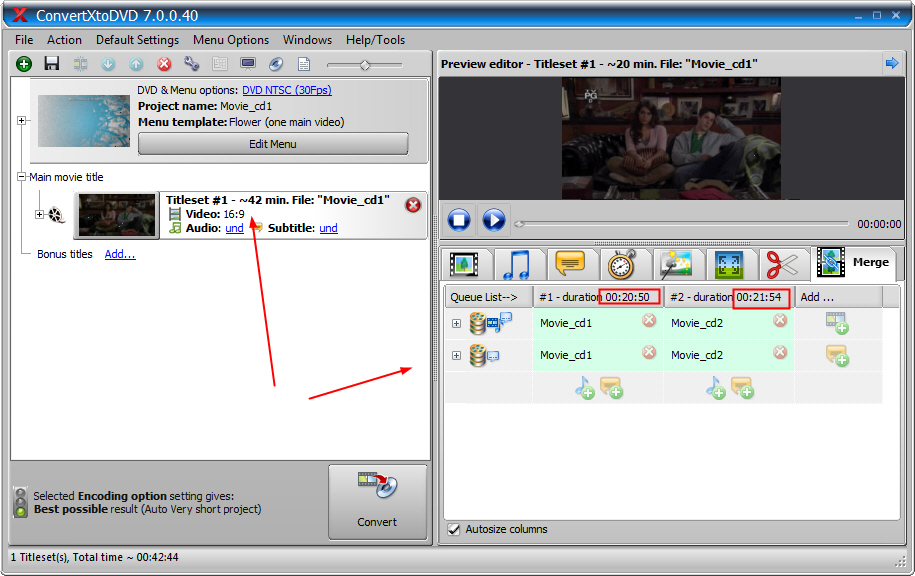Remove Movie_cd2 from the second row
This screenshot has height=576, width=915.
coord(780,352)
